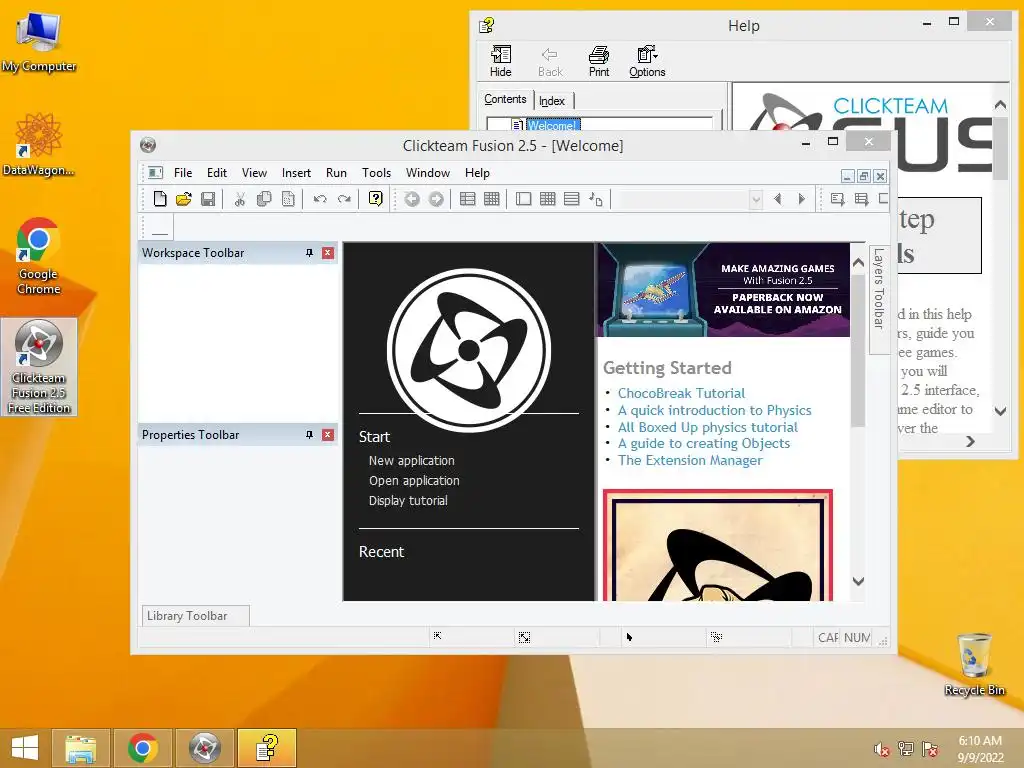Open the View menu

tap(254, 172)
